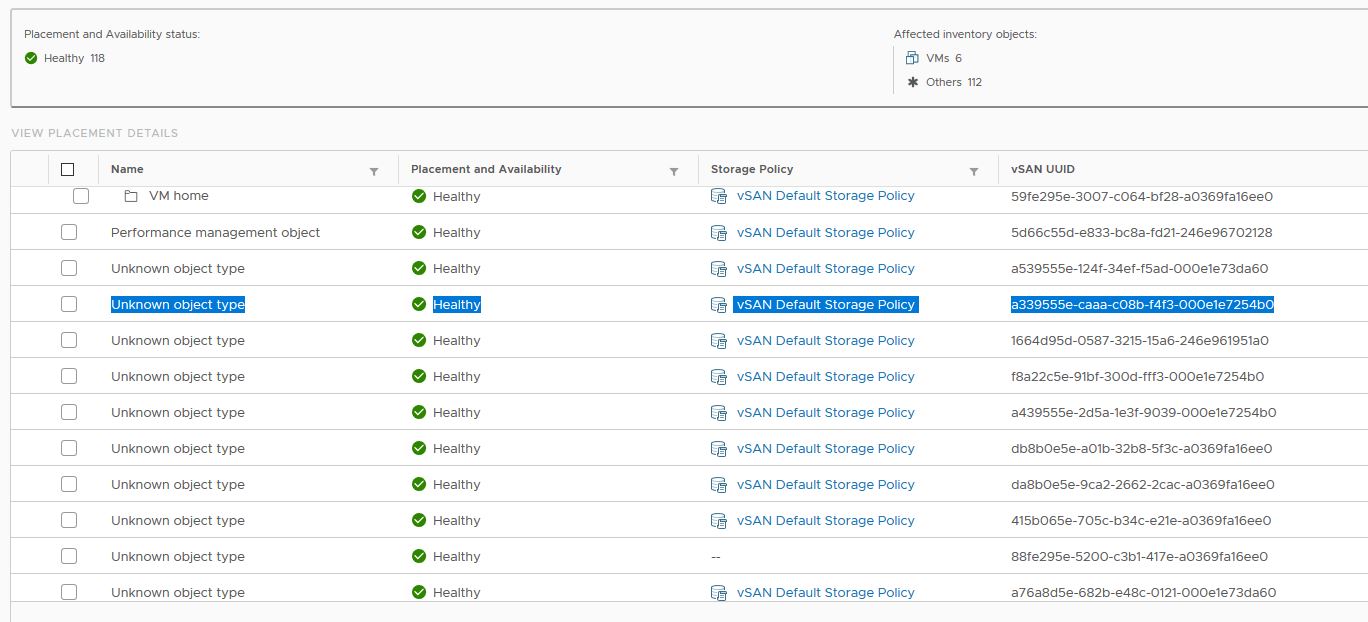Screen dimensions: 1368x622
Task: Open the Name column filter
Action: (374, 171)
